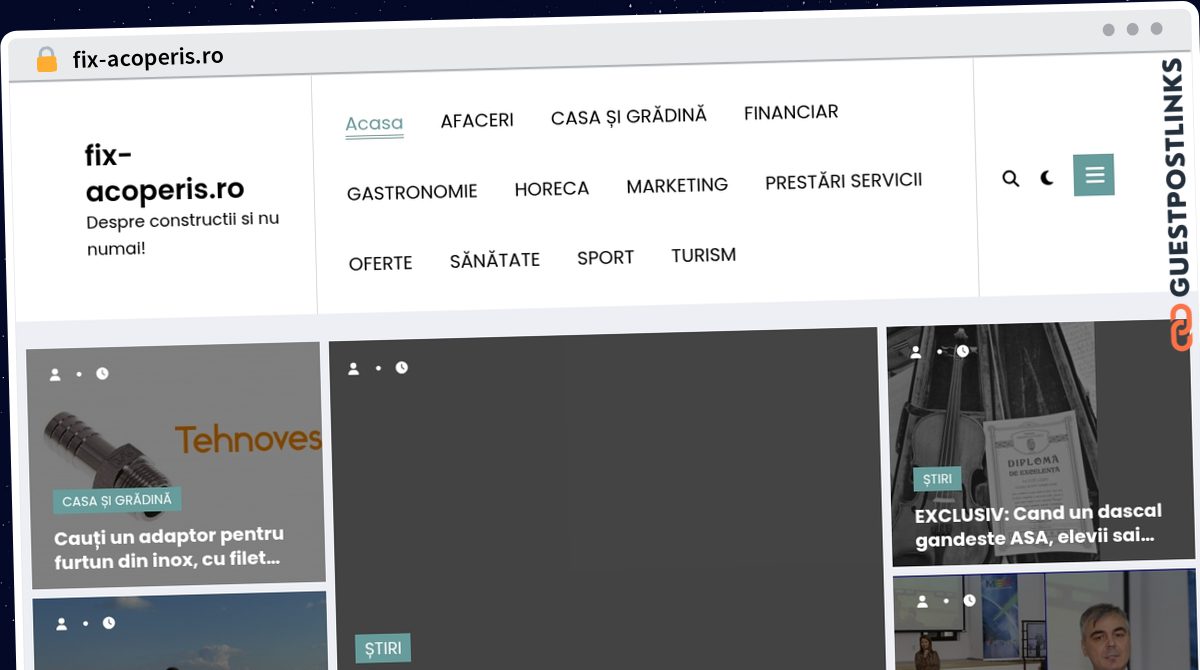Open the SPORT menu item
This screenshot has height=670, width=1200.
[x=606, y=257]
